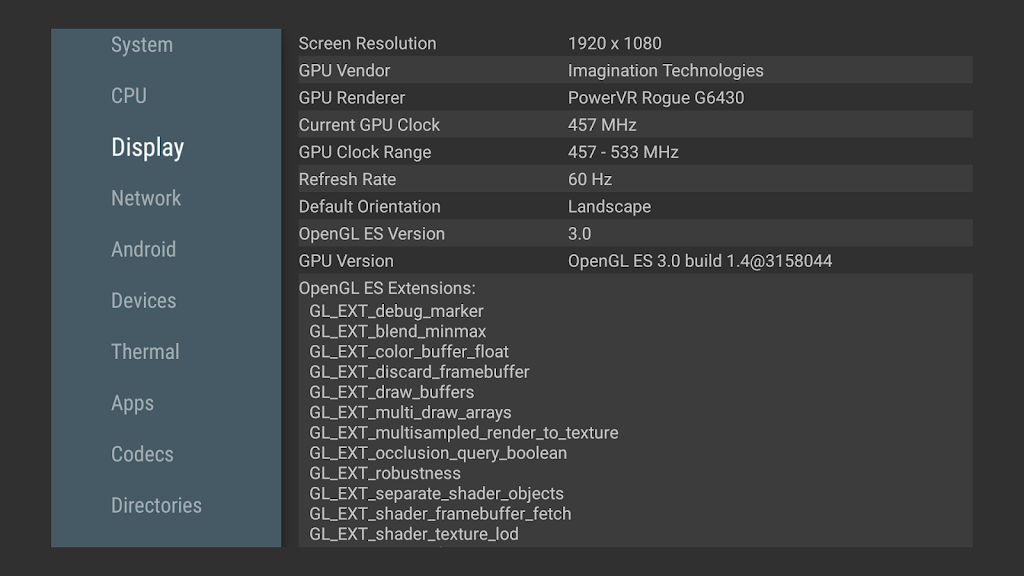
Task: Select Apps in the sidebar
Action: pos(132,403)
